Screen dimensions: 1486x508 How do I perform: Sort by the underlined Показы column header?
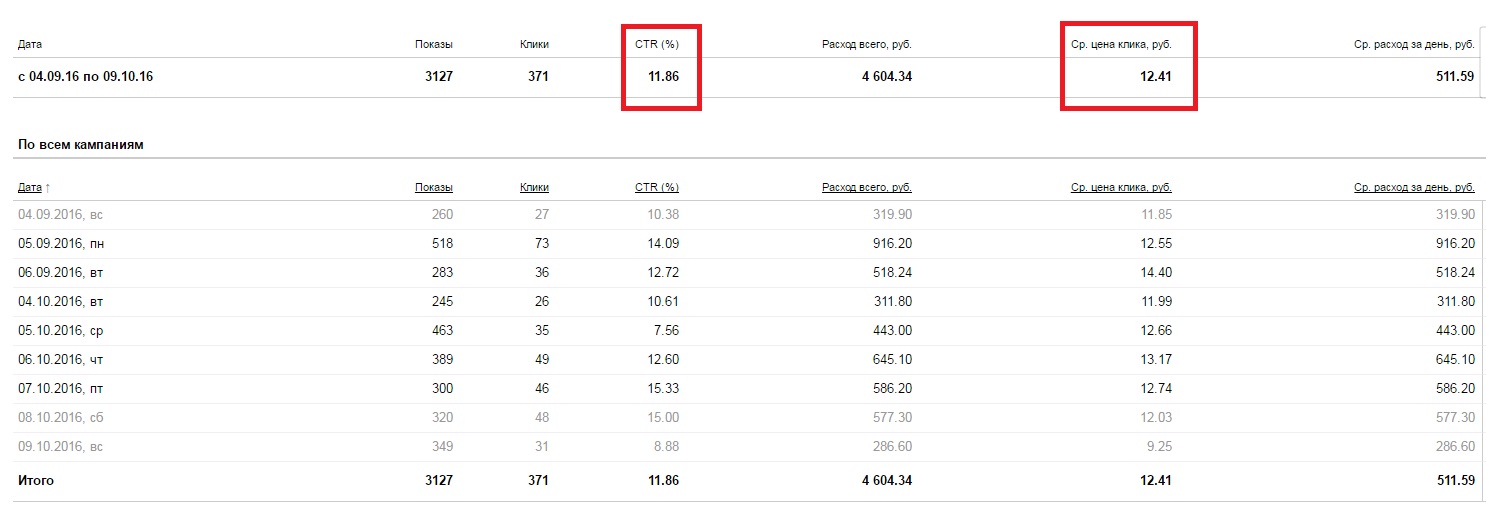click(433, 187)
